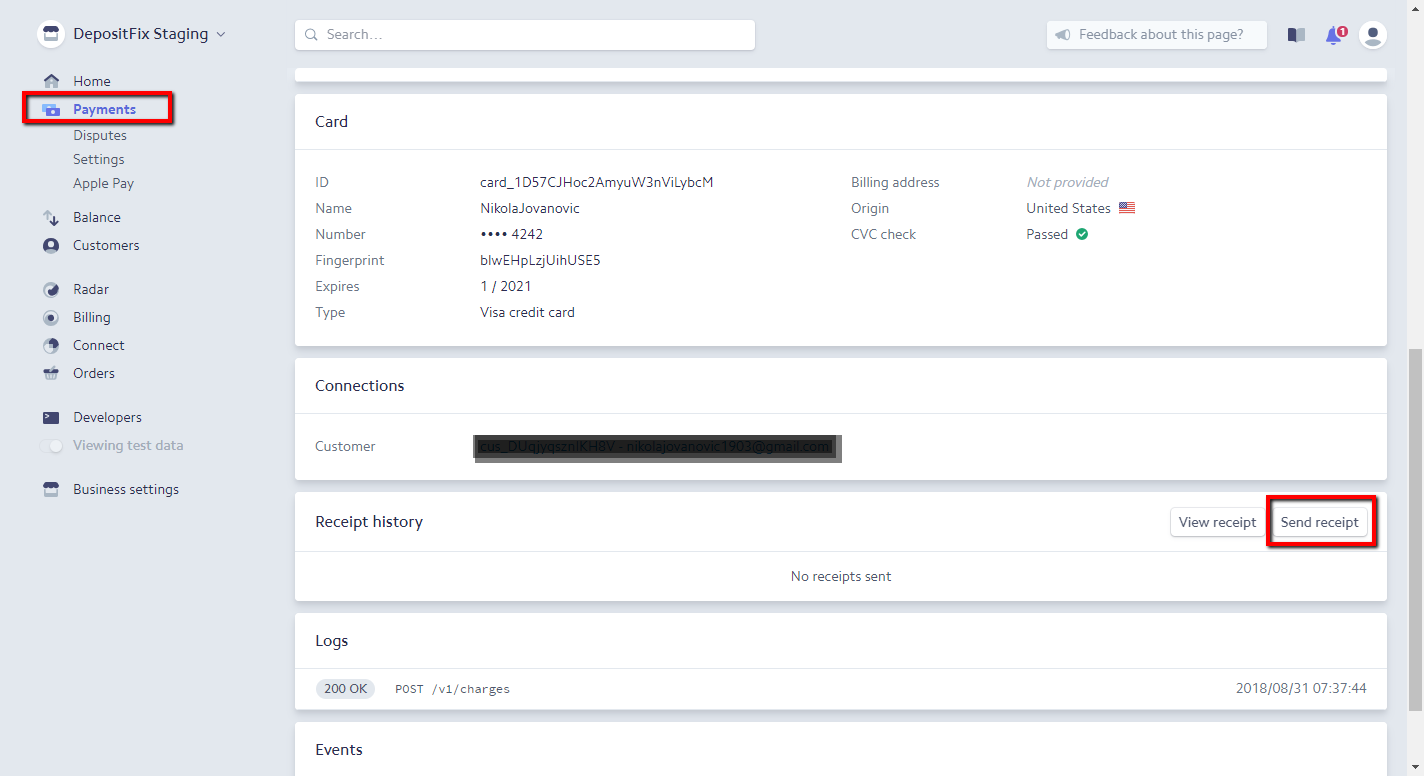Open Business settings
1424x776 pixels.
point(126,489)
